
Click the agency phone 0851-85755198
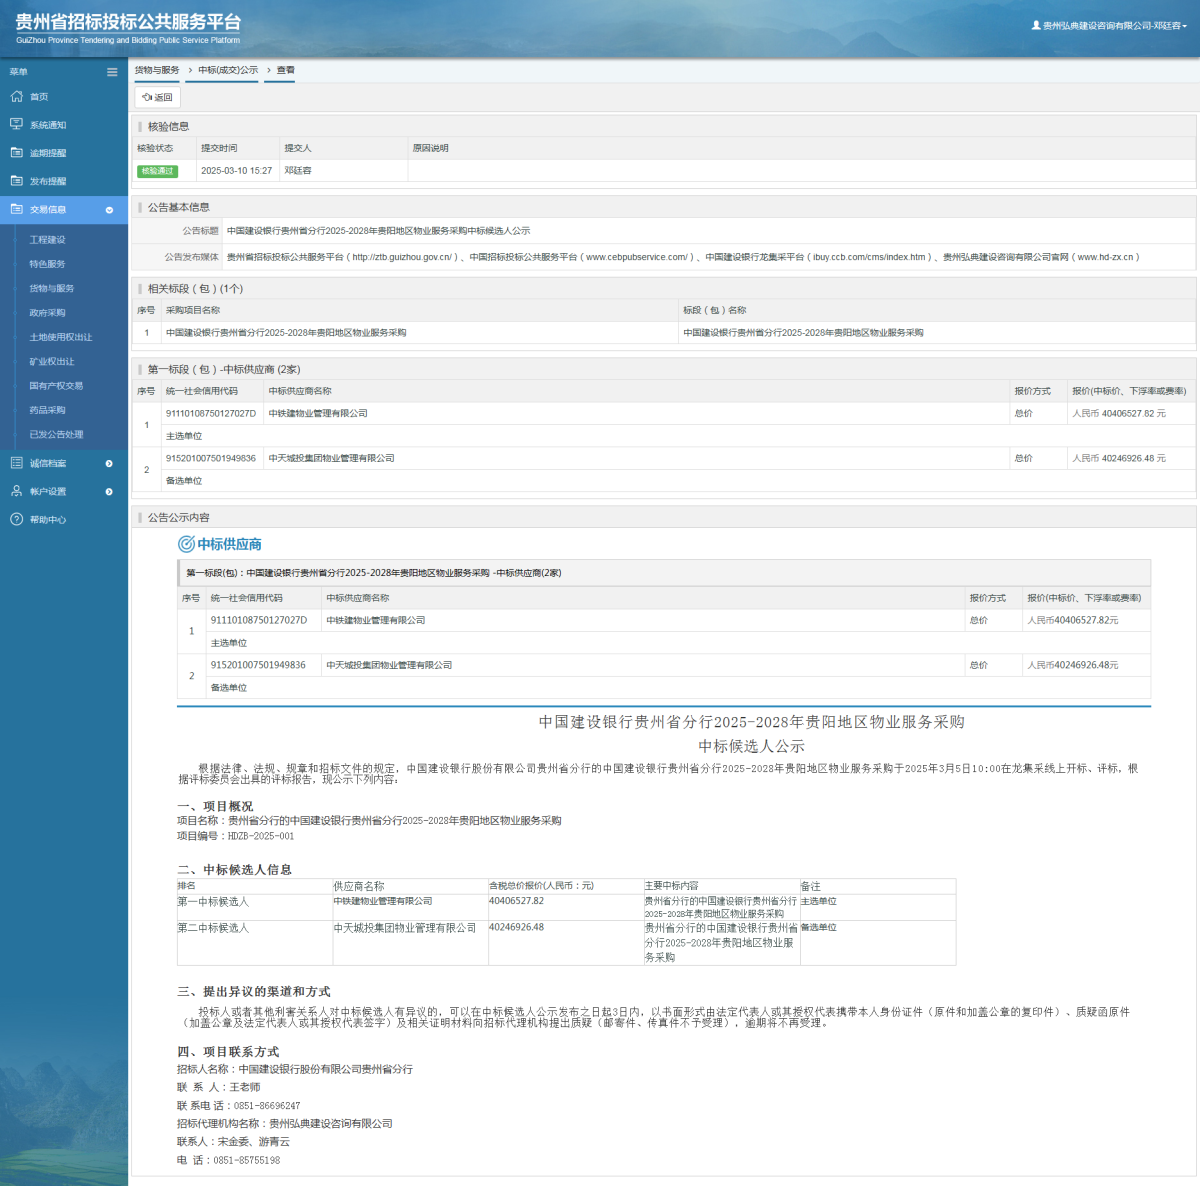tap(247, 1160)
